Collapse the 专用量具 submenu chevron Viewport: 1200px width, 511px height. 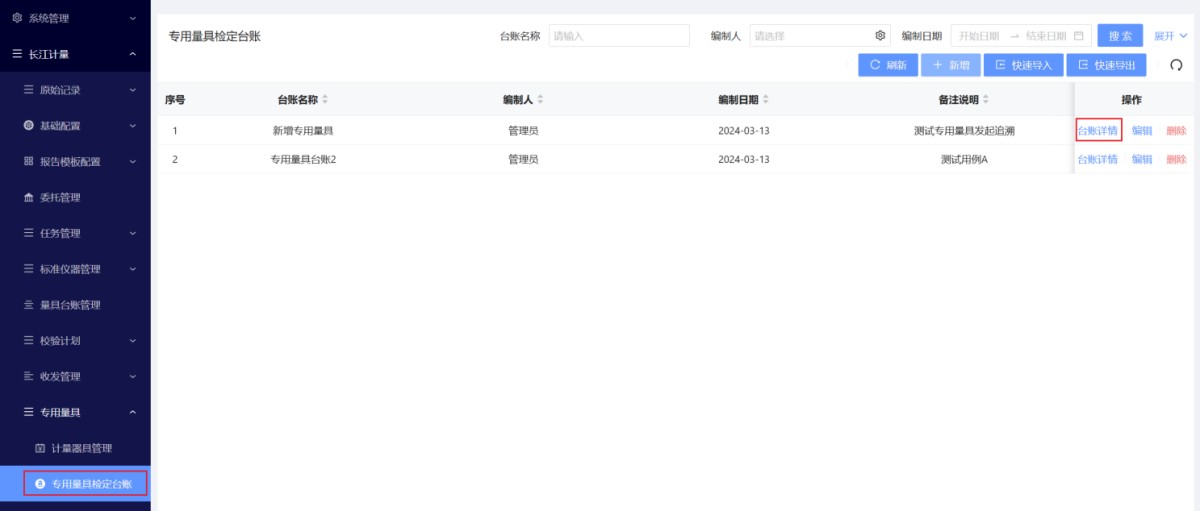coord(133,412)
